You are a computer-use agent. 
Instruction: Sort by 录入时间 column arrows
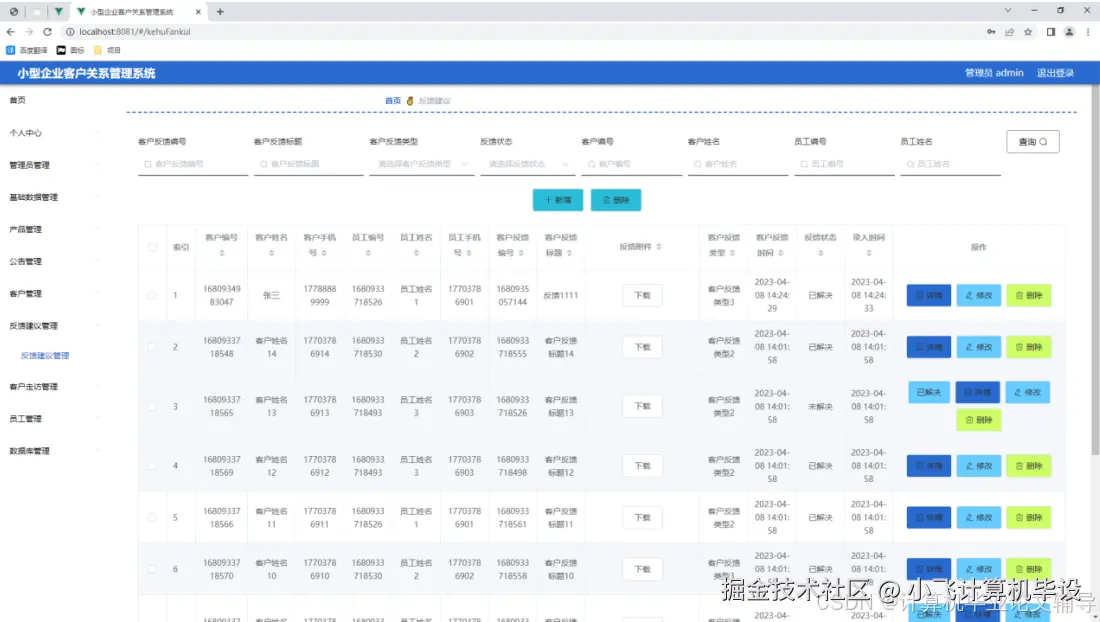pos(868,253)
